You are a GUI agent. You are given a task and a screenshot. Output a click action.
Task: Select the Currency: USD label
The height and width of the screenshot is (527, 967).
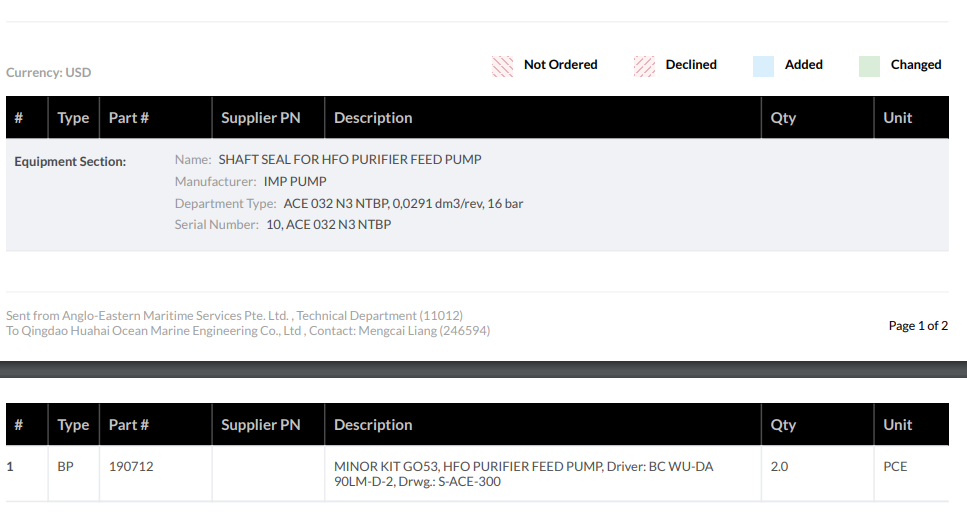pyautogui.click(x=49, y=72)
